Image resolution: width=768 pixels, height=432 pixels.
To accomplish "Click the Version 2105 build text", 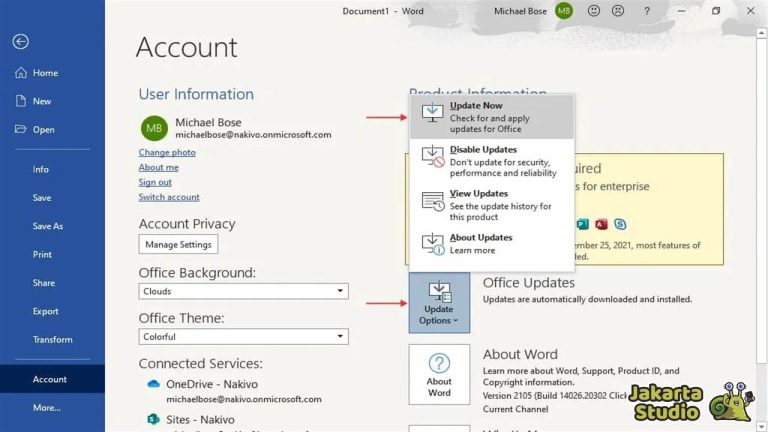I will point(554,396).
